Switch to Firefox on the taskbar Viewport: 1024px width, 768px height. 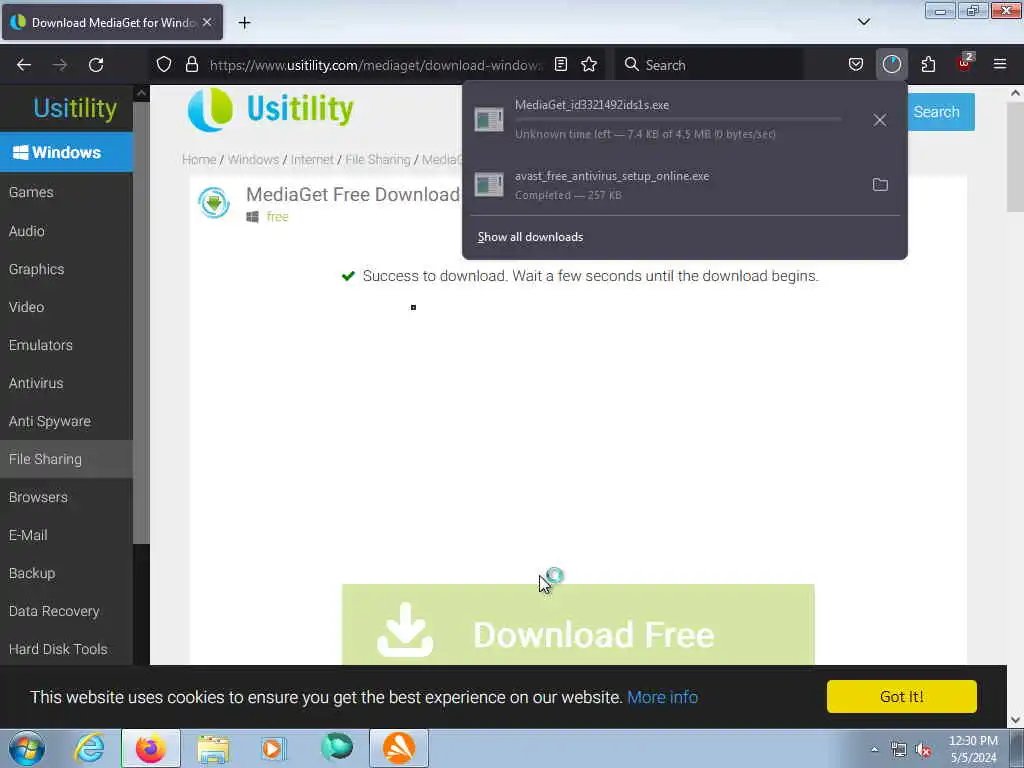(151, 748)
